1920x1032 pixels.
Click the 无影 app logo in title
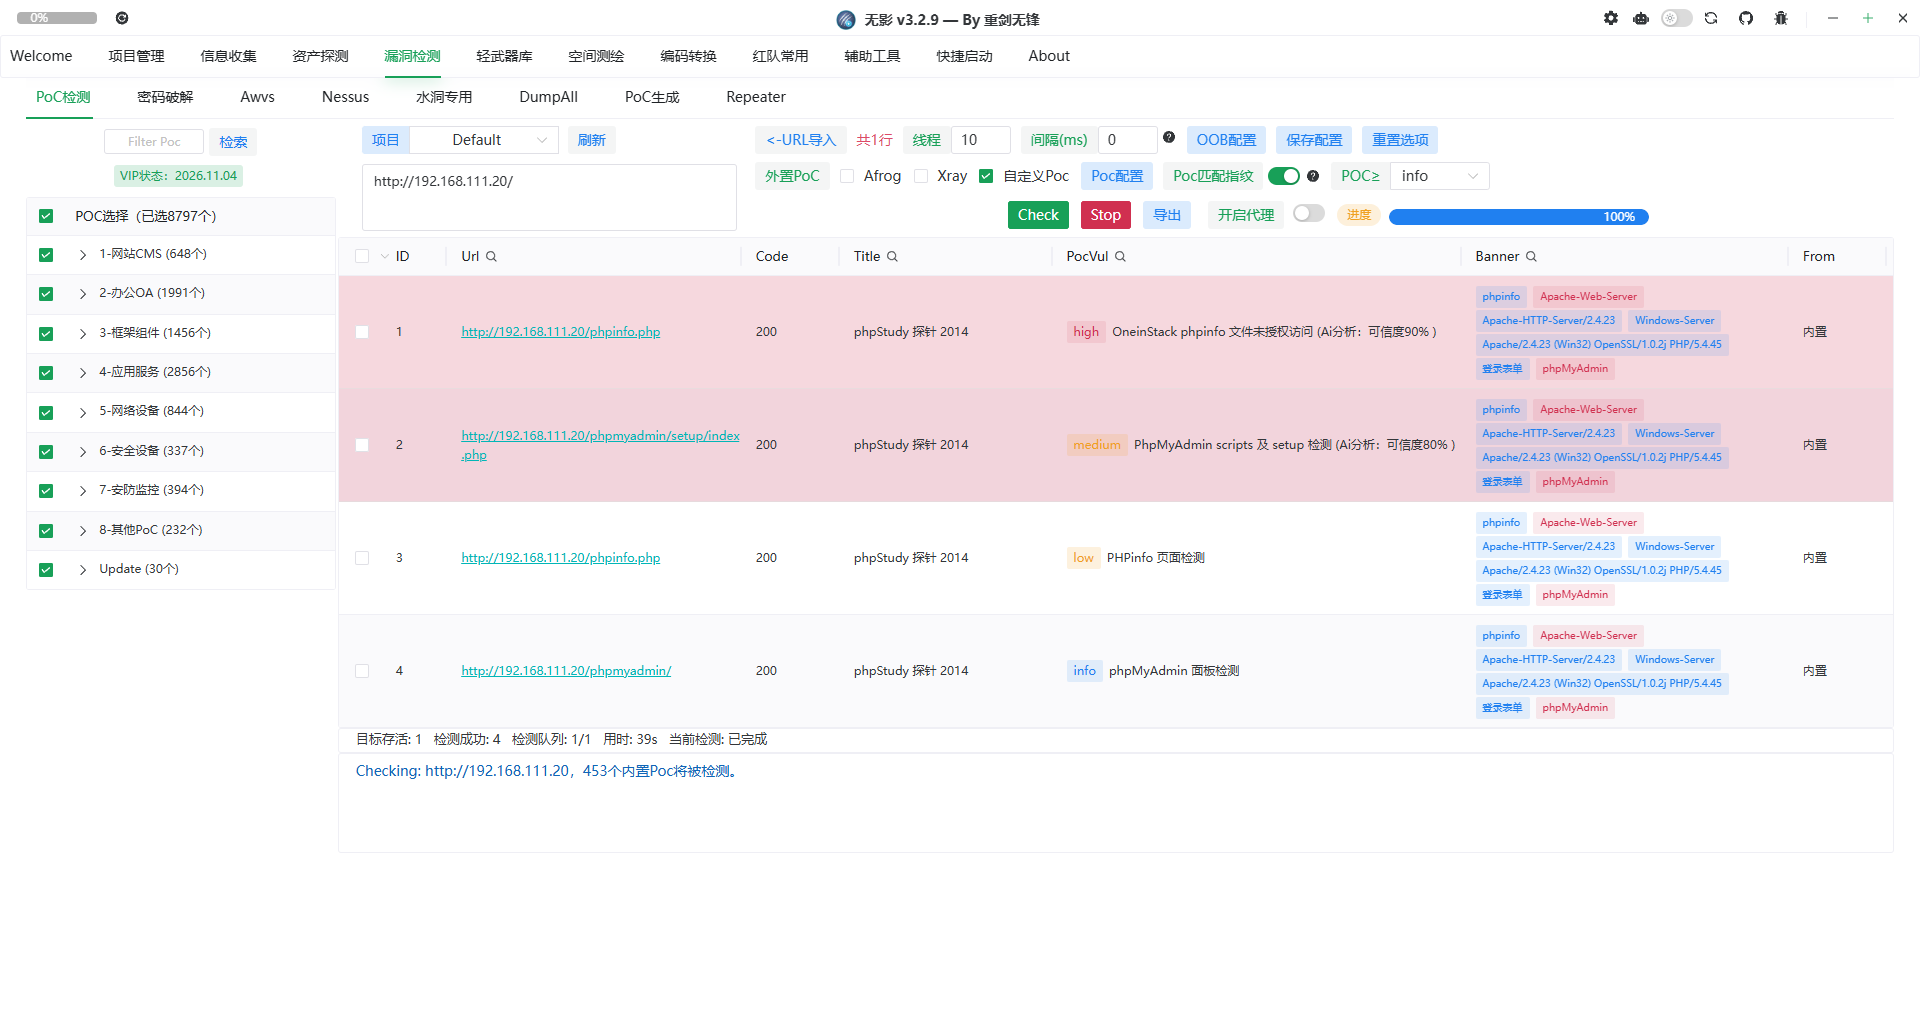846,20
